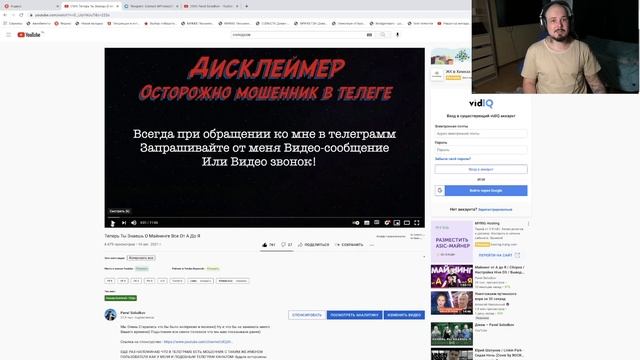Open Майнинг от А до Я video thumbnail
The height and width of the screenshot is (360, 640).
[452, 276]
